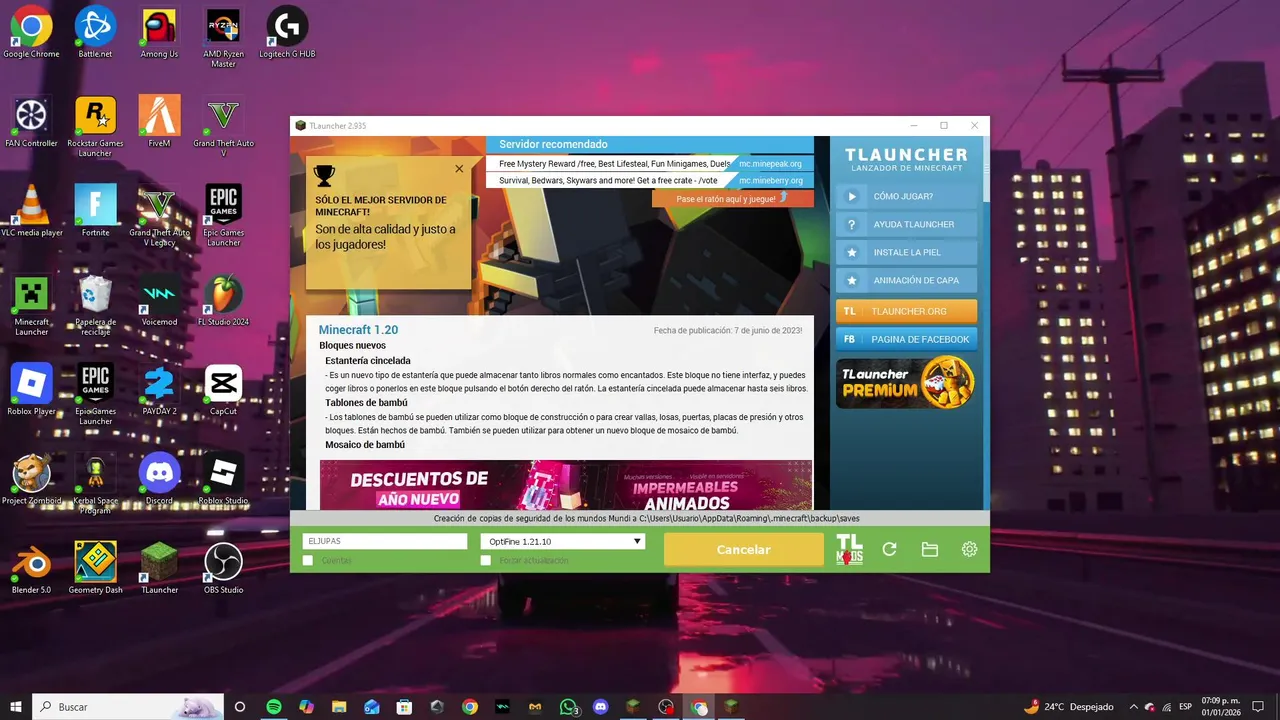Open Geometry Dash desktop icon
This screenshot has width=1280, height=720.
[95, 567]
